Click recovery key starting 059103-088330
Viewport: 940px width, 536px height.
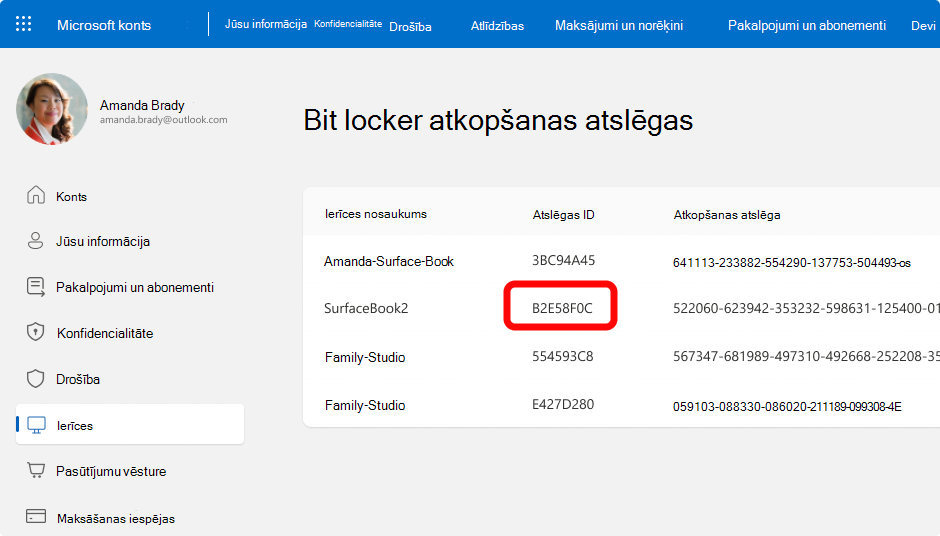(x=787, y=406)
